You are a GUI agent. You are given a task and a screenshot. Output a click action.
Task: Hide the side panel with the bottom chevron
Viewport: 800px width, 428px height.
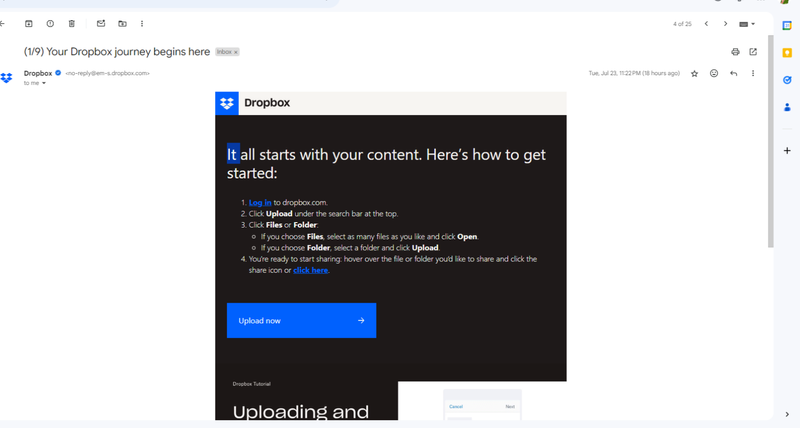pos(787,414)
